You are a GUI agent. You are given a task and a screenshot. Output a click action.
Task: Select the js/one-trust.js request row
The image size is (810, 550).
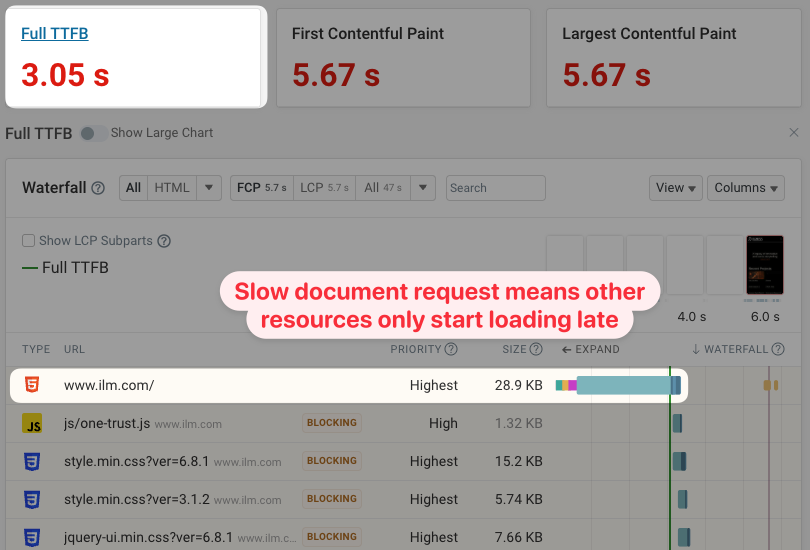[x=403, y=423]
